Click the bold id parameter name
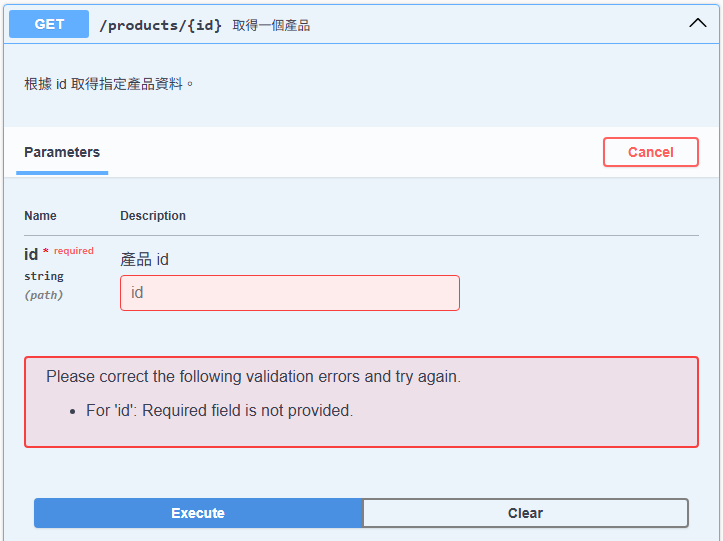Screen dimensions: 723x541 pyautogui.click(x=31, y=254)
